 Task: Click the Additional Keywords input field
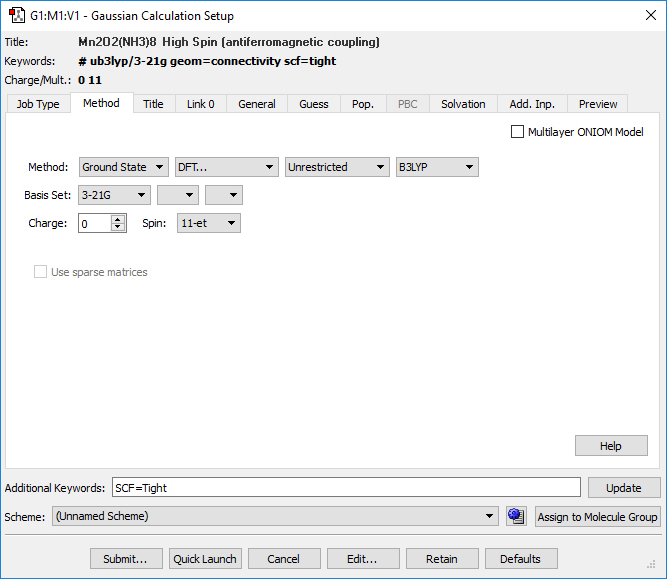[346, 487]
